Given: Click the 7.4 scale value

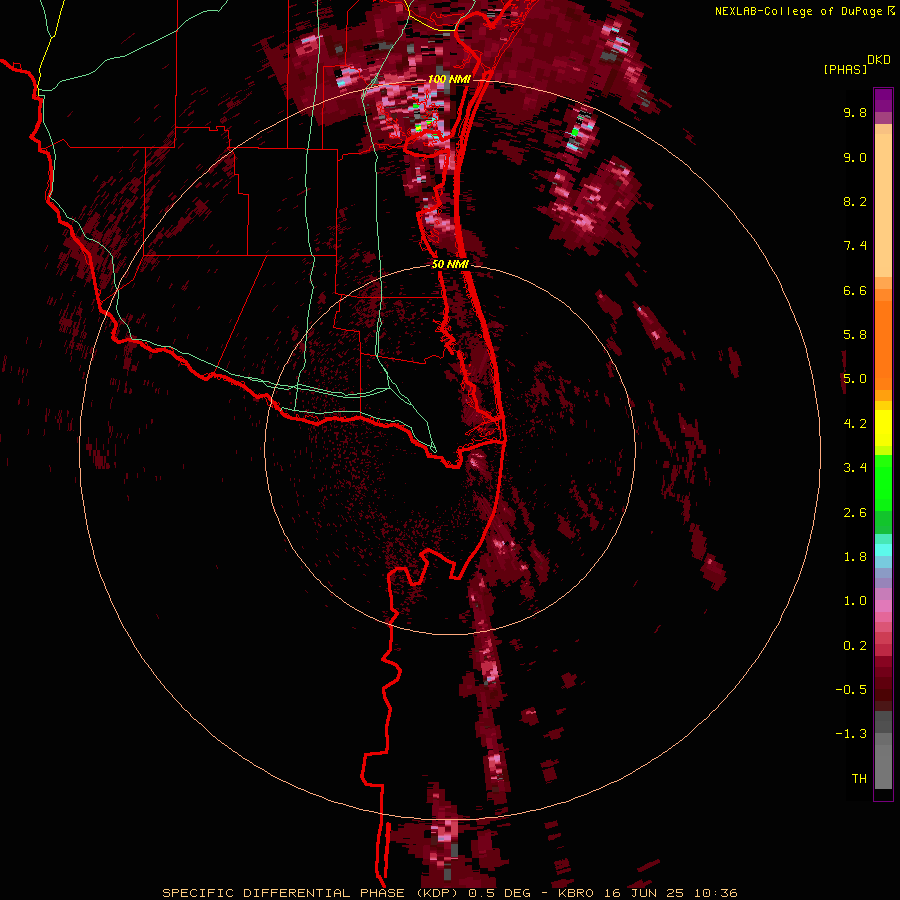Looking at the screenshot, I should point(855,246).
